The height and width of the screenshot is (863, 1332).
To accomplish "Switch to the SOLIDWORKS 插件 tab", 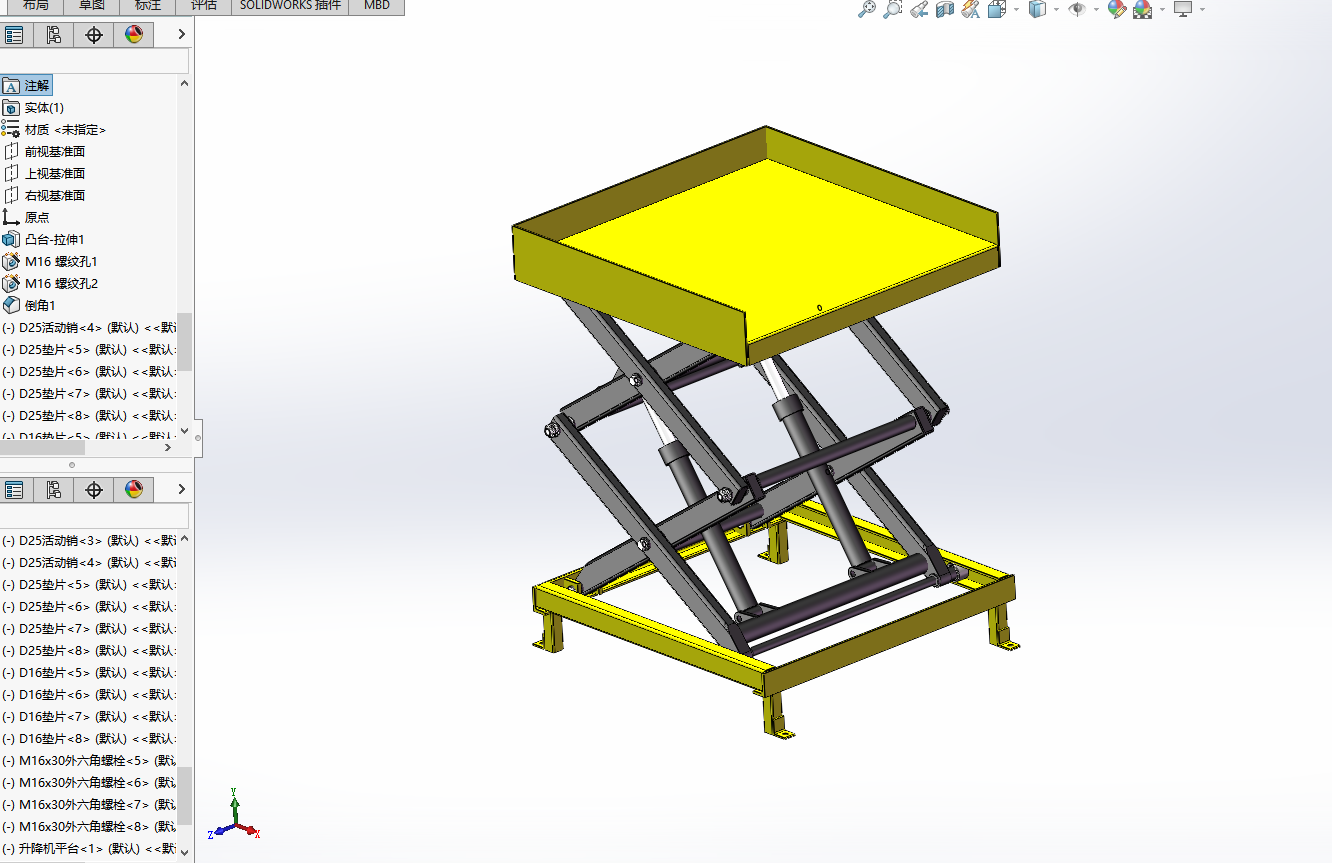I will pos(290,5).
